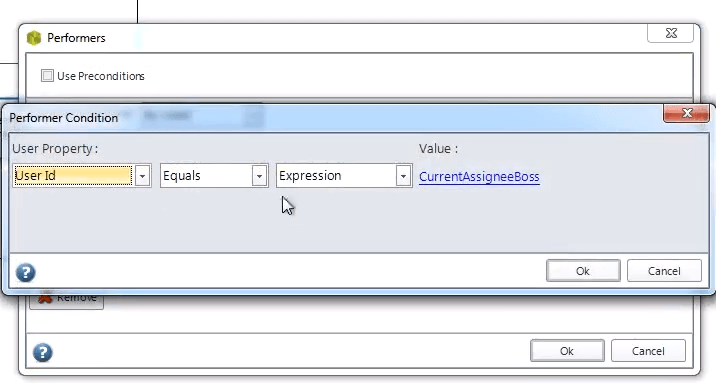The image size is (716, 383).
Task: Click the Expression combo box text
Action: pos(310,176)
